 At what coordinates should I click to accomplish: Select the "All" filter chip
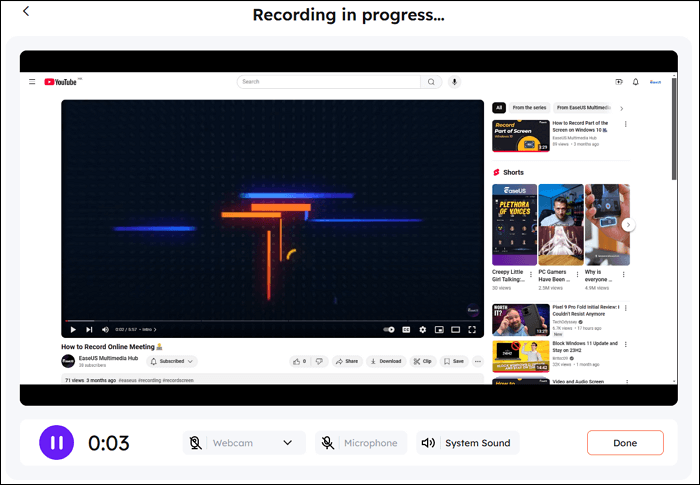click(x=498, y=107)
